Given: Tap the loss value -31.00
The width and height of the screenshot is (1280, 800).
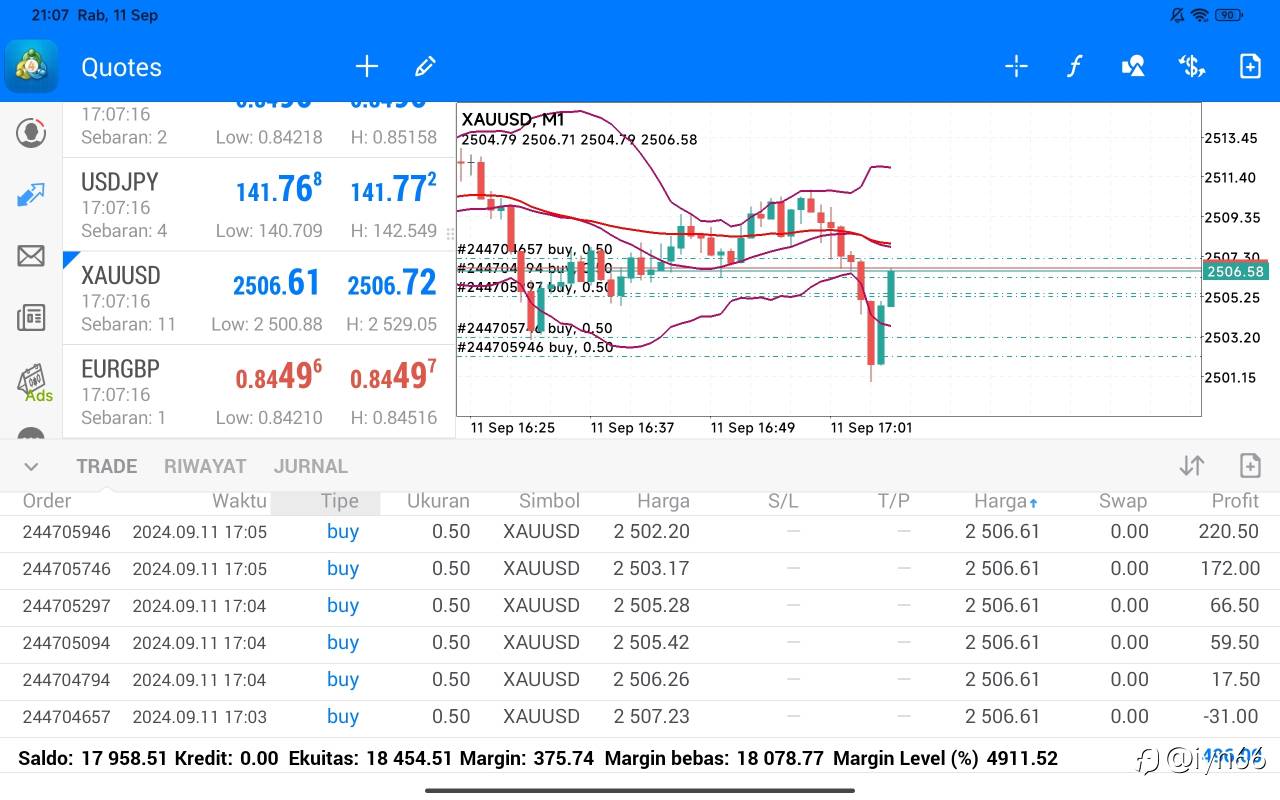Looking at the screenshot, I should 1229,717.
